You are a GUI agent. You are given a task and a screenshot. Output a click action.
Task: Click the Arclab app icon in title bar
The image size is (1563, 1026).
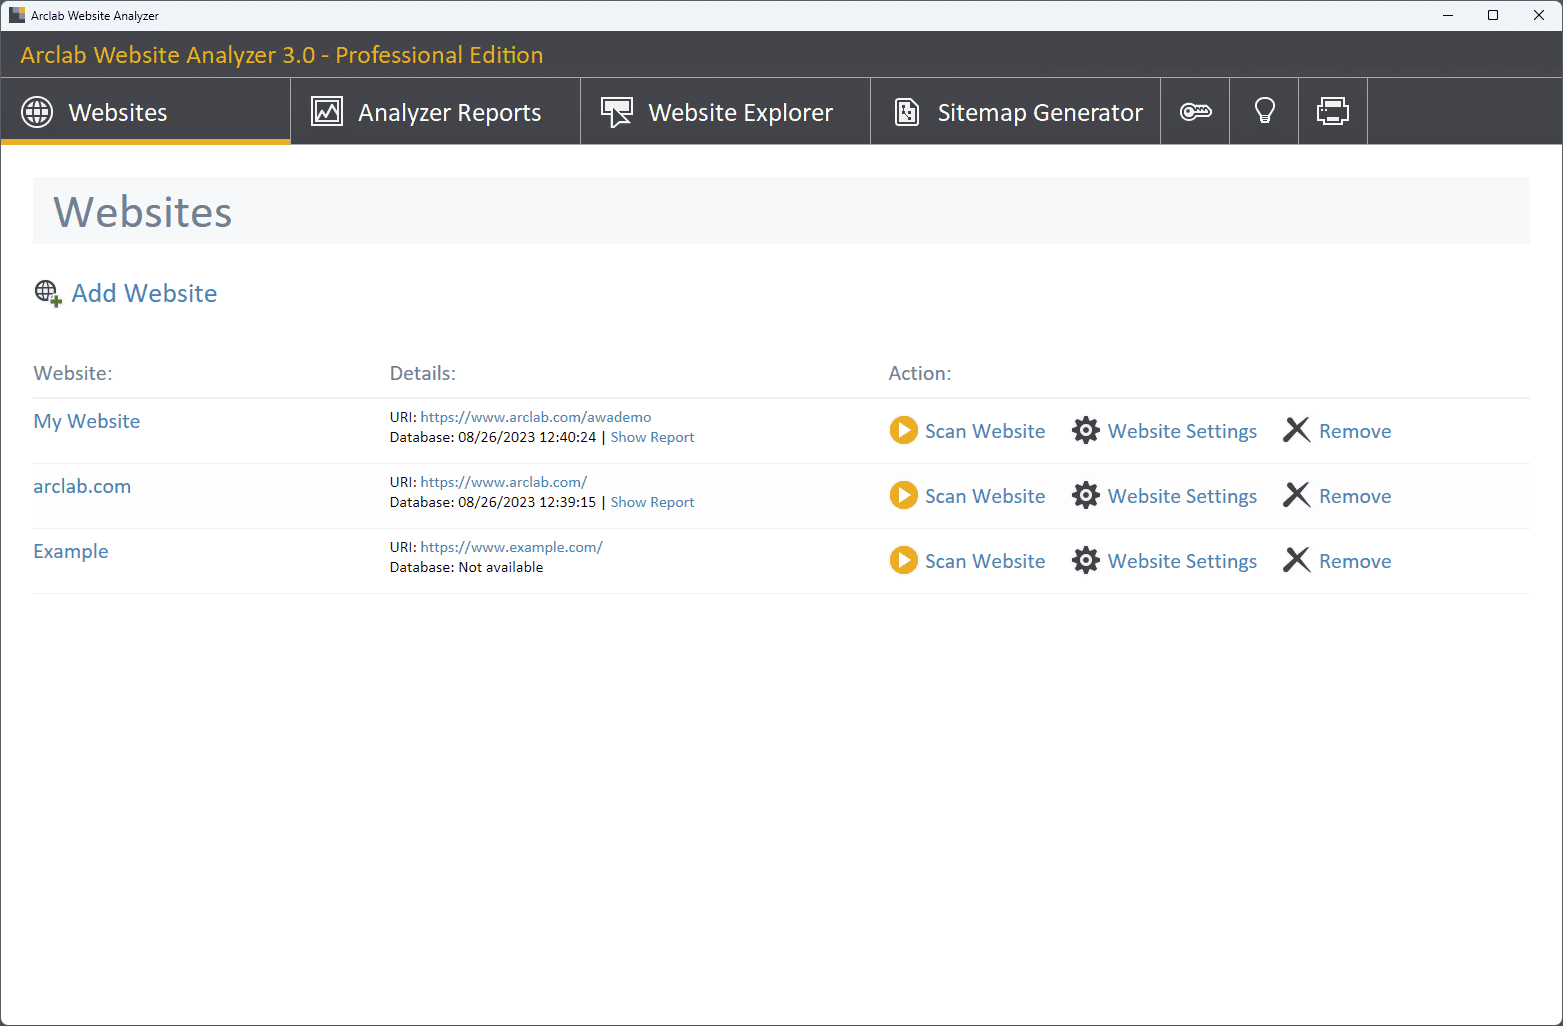pos(17,15)
